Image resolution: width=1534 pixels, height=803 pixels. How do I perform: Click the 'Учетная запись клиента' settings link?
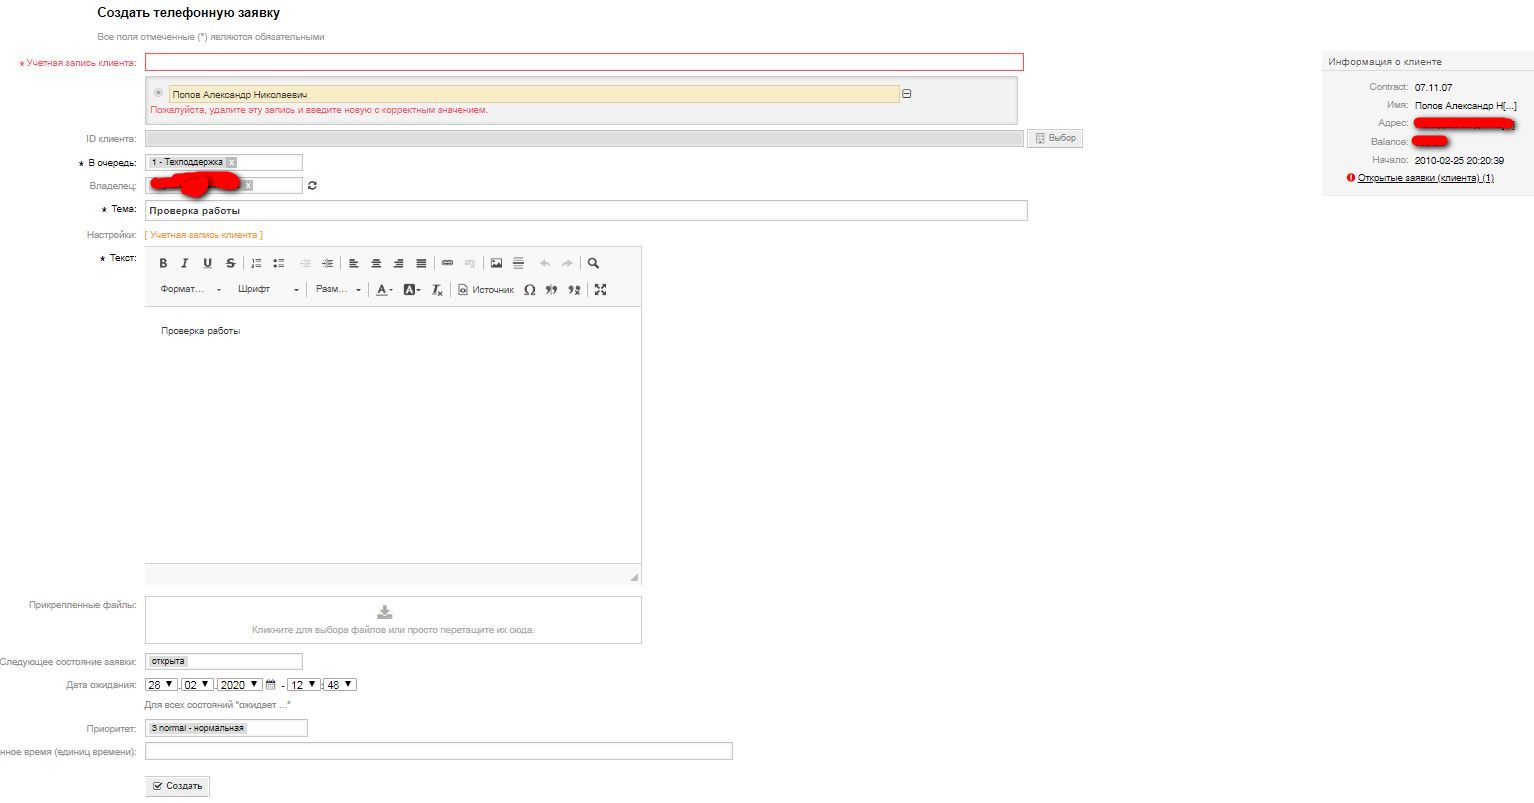pos(206,235)
